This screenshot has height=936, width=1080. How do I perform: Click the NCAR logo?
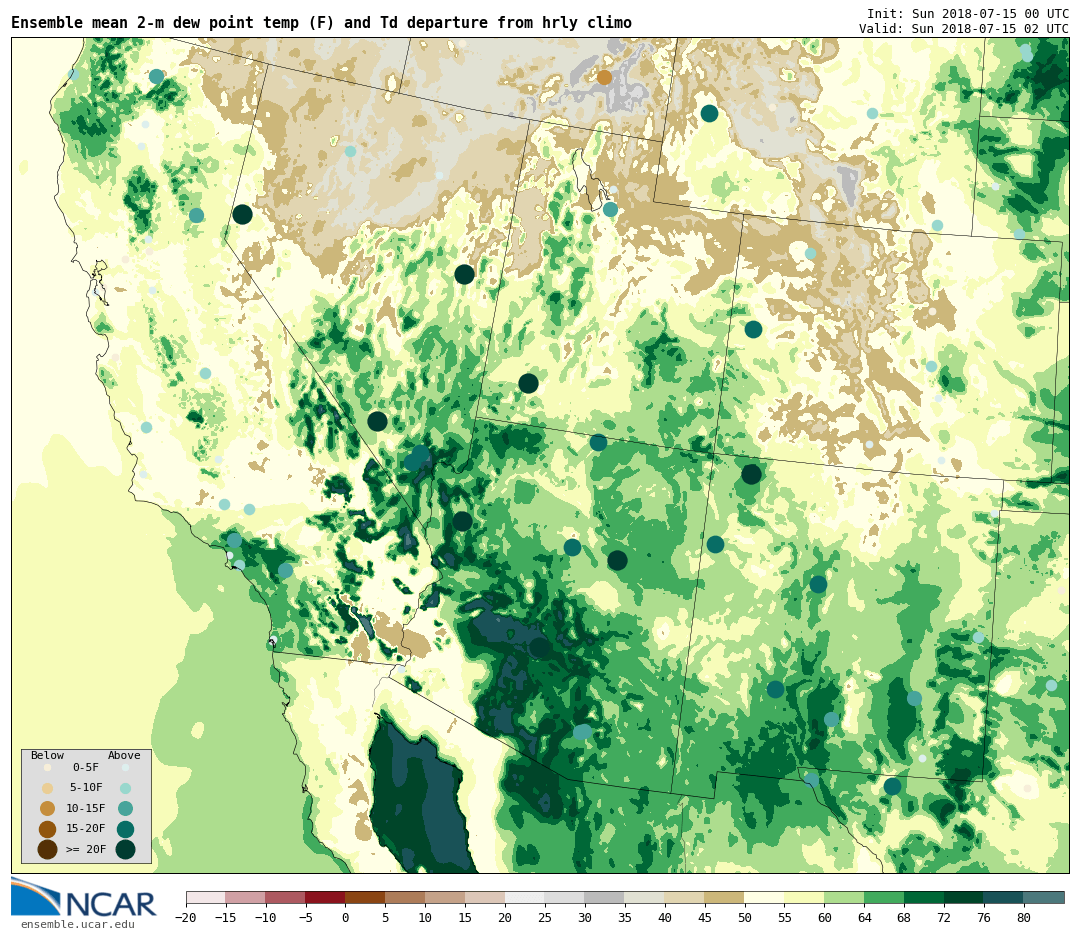[84, 898]
